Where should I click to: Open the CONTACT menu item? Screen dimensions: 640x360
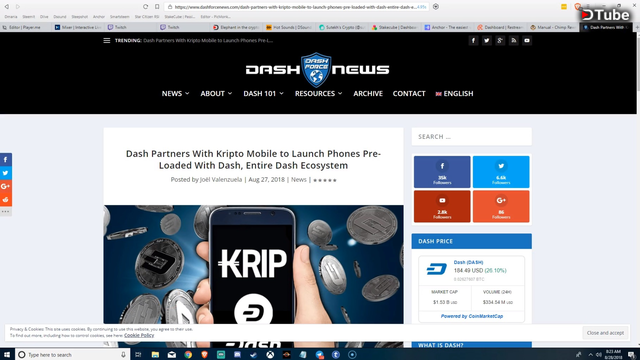point(409,93)
